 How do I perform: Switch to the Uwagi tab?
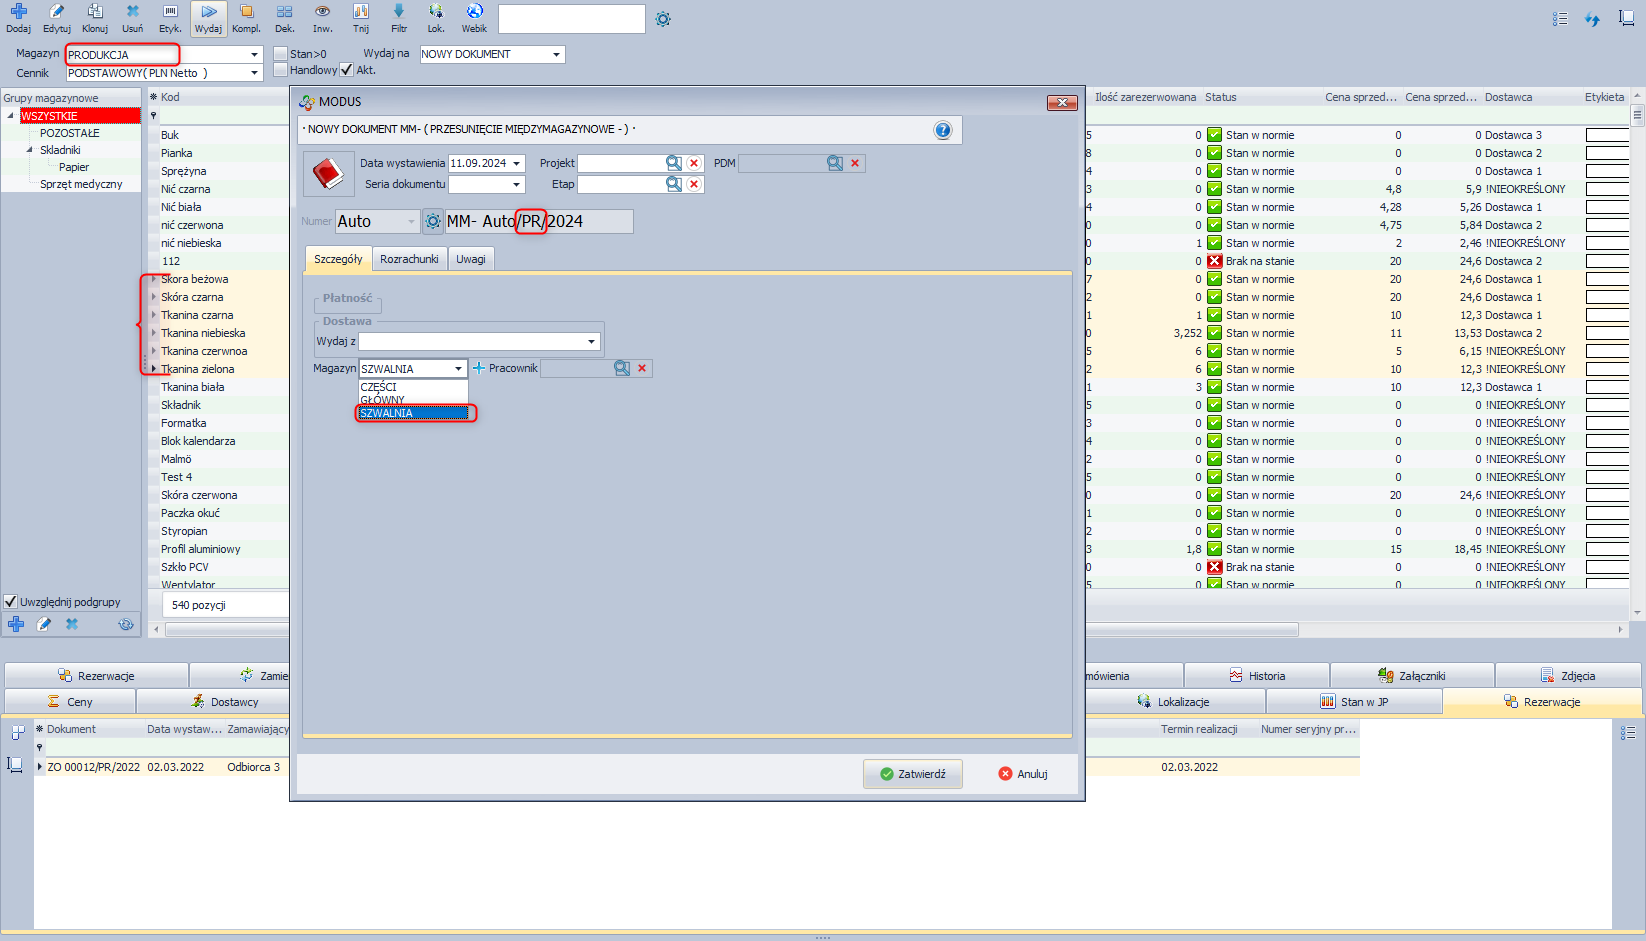click(471, 259)
